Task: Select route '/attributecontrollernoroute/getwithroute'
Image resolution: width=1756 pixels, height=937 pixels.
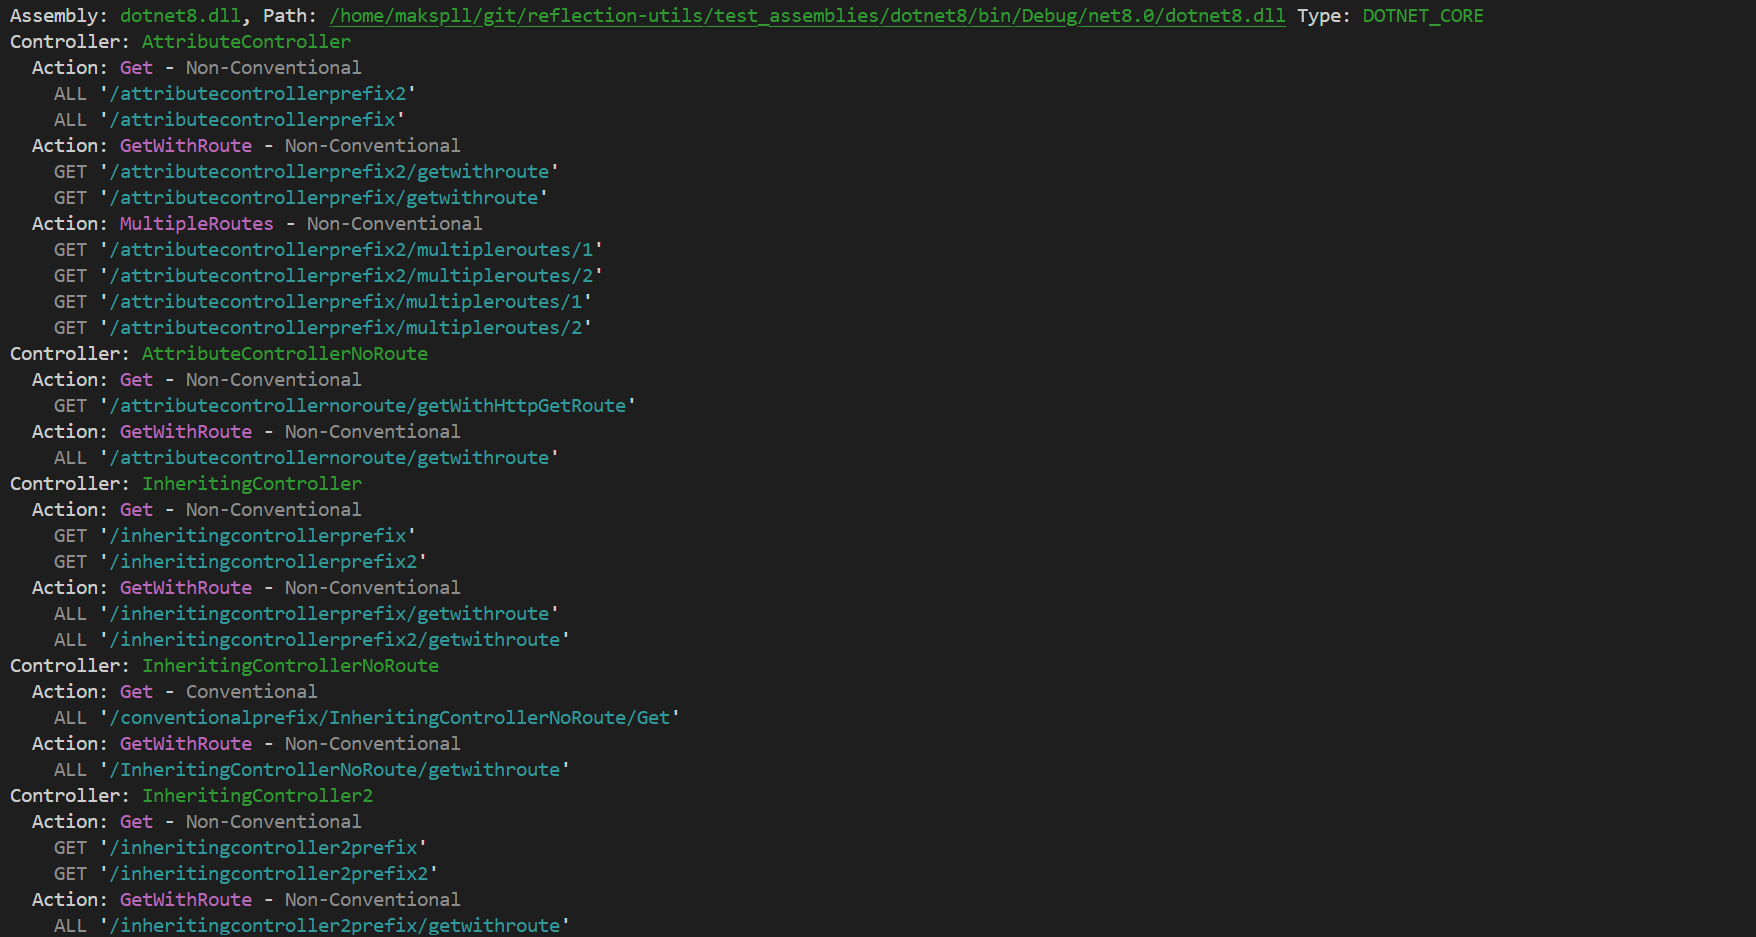Action: coord(329,458)
